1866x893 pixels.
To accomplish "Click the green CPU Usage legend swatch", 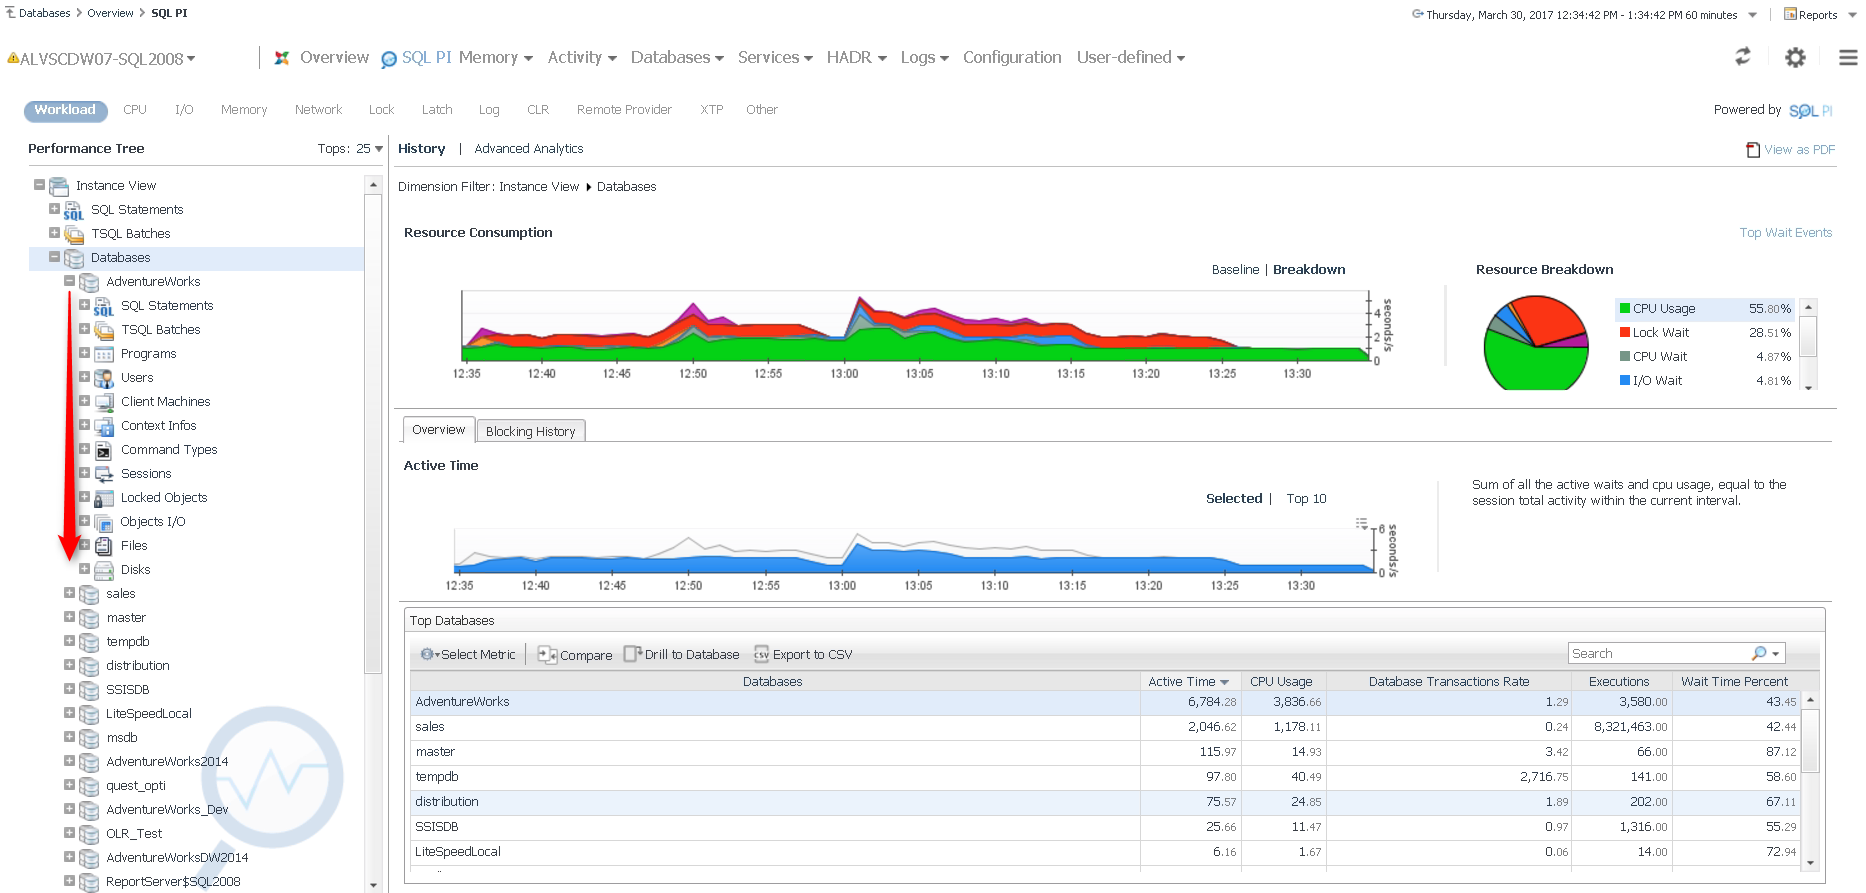I will click(x=1625, y=309).
